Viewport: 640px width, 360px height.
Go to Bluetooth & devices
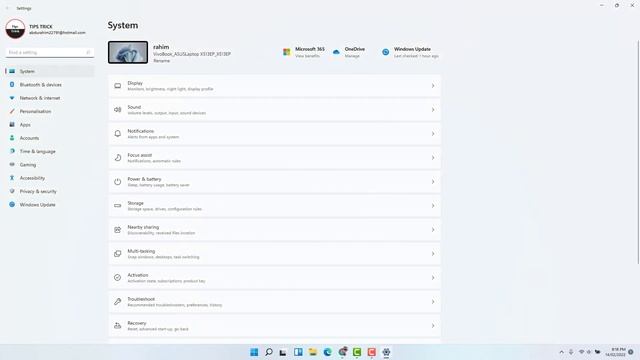50,84
